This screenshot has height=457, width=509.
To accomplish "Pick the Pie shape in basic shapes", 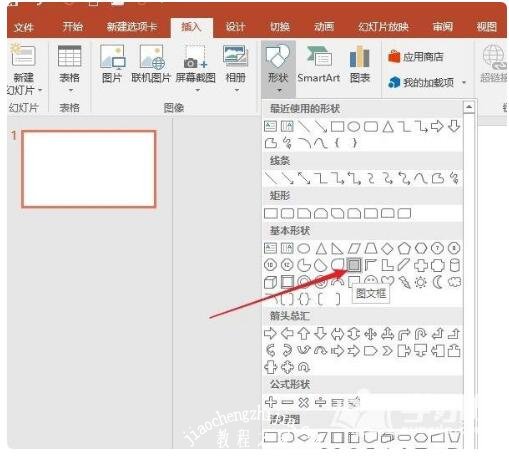I will [x=304, y=265].
